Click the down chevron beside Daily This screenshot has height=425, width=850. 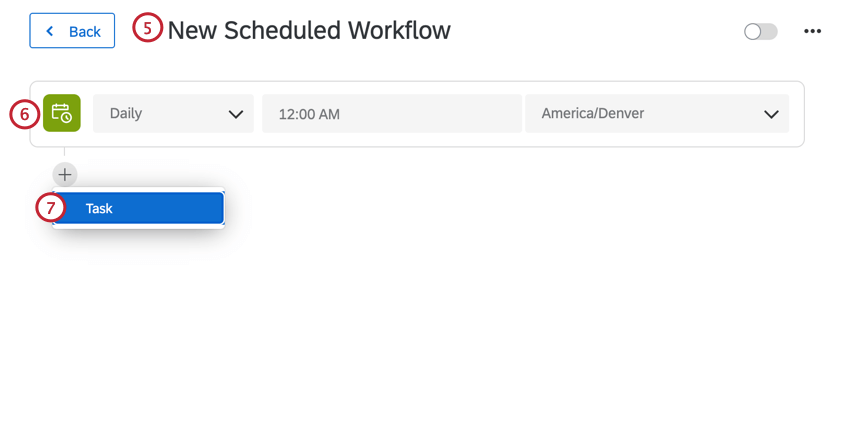click(236, 114)
